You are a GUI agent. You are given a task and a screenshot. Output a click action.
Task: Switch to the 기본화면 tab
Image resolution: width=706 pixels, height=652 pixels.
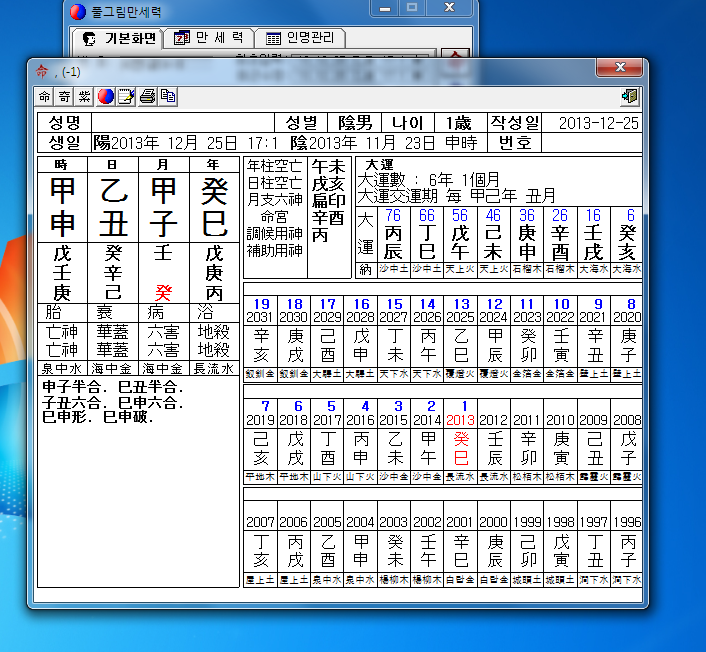coord(120,39)
